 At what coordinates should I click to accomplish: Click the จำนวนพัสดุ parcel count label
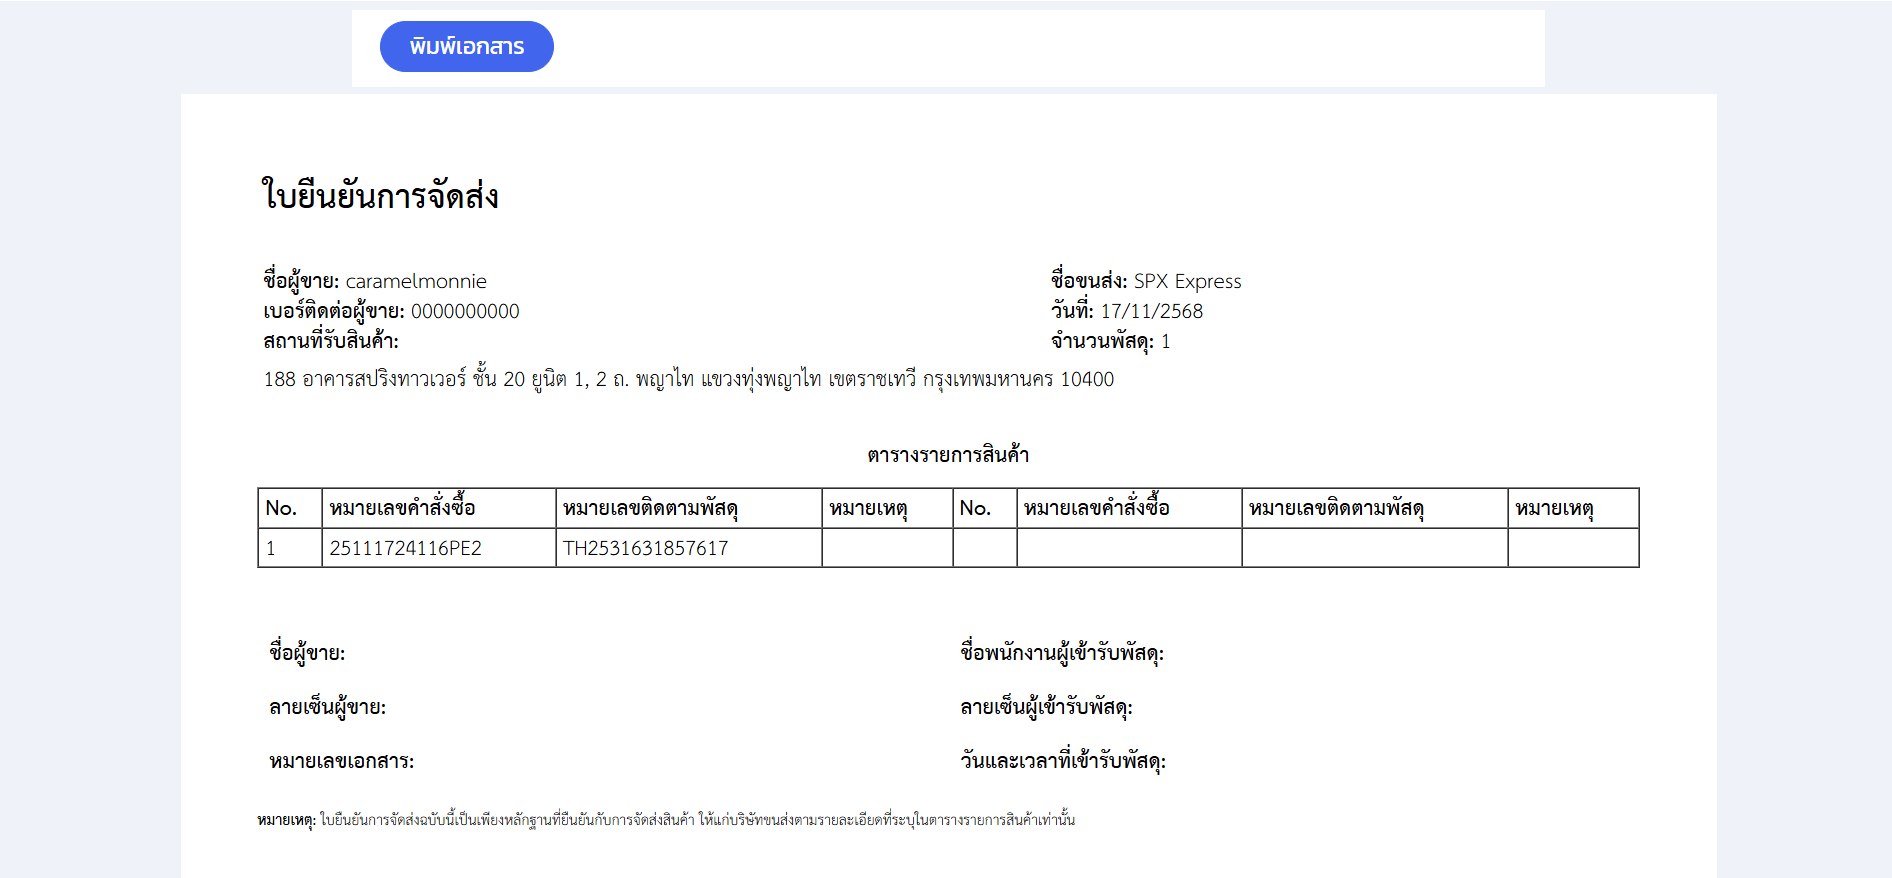coord(1101,342)
